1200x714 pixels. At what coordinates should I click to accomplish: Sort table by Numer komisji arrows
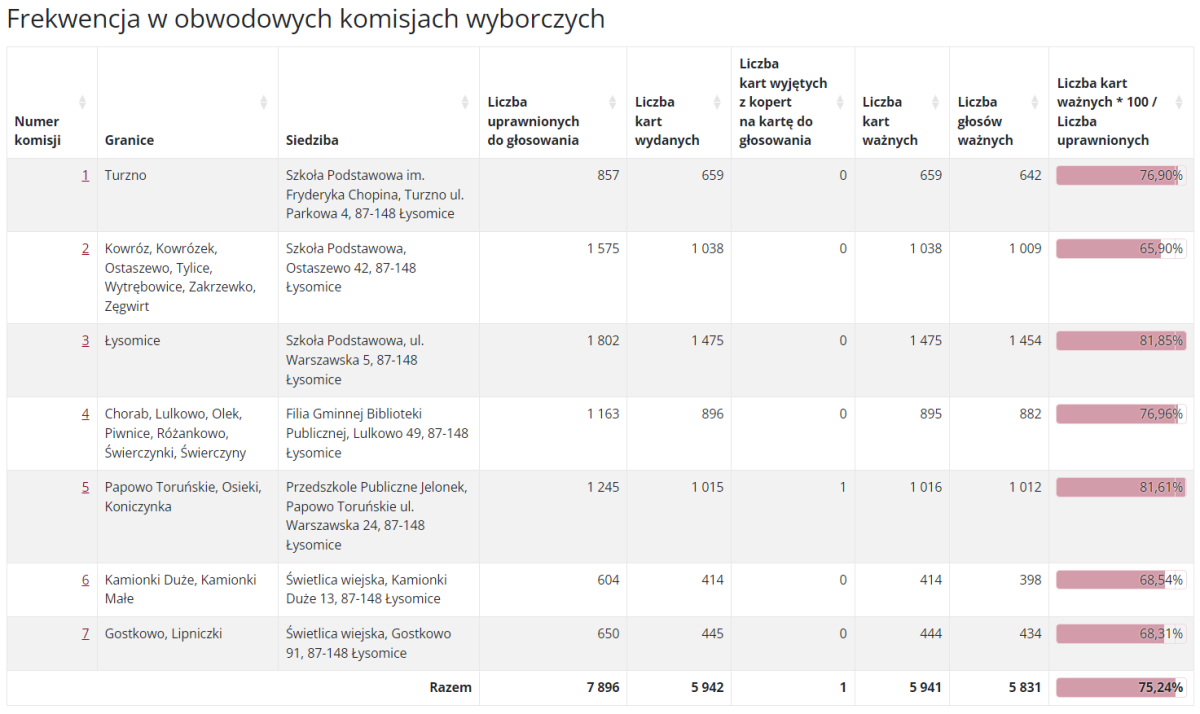click(82, 102)
